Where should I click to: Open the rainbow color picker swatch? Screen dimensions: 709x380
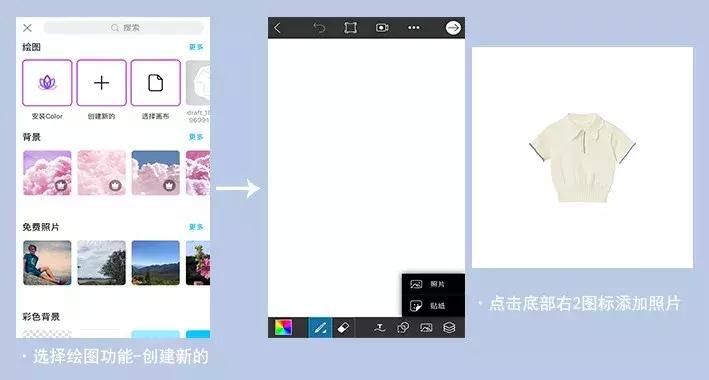pos(284,328)
